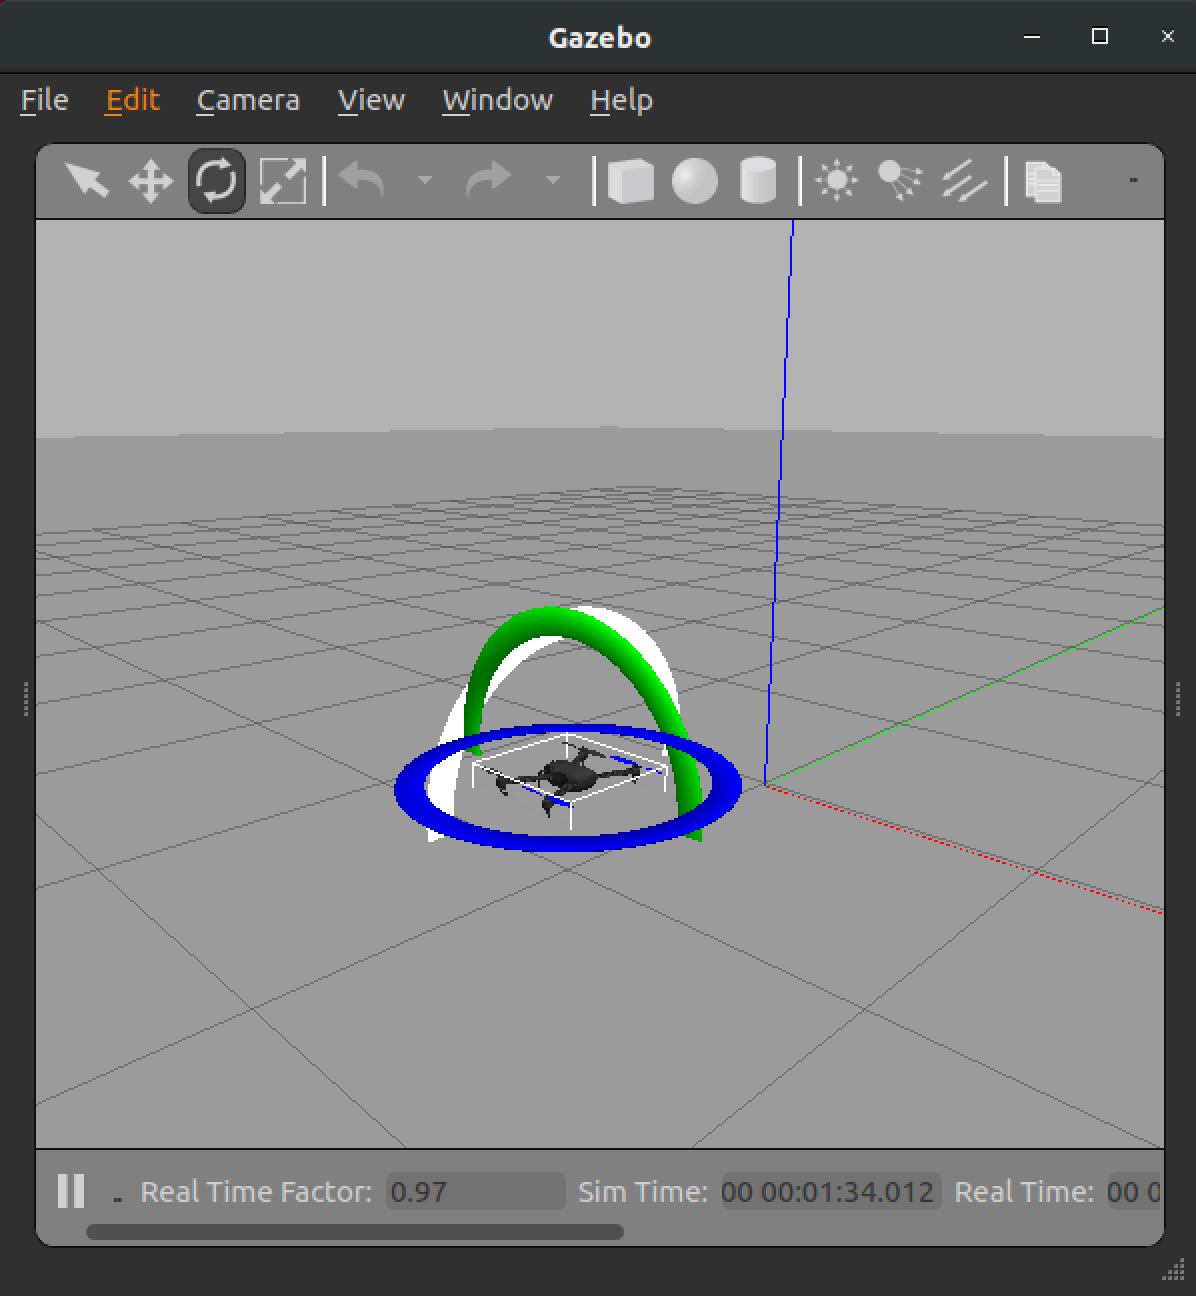Switch to the translate mode tool

point(150,181)
